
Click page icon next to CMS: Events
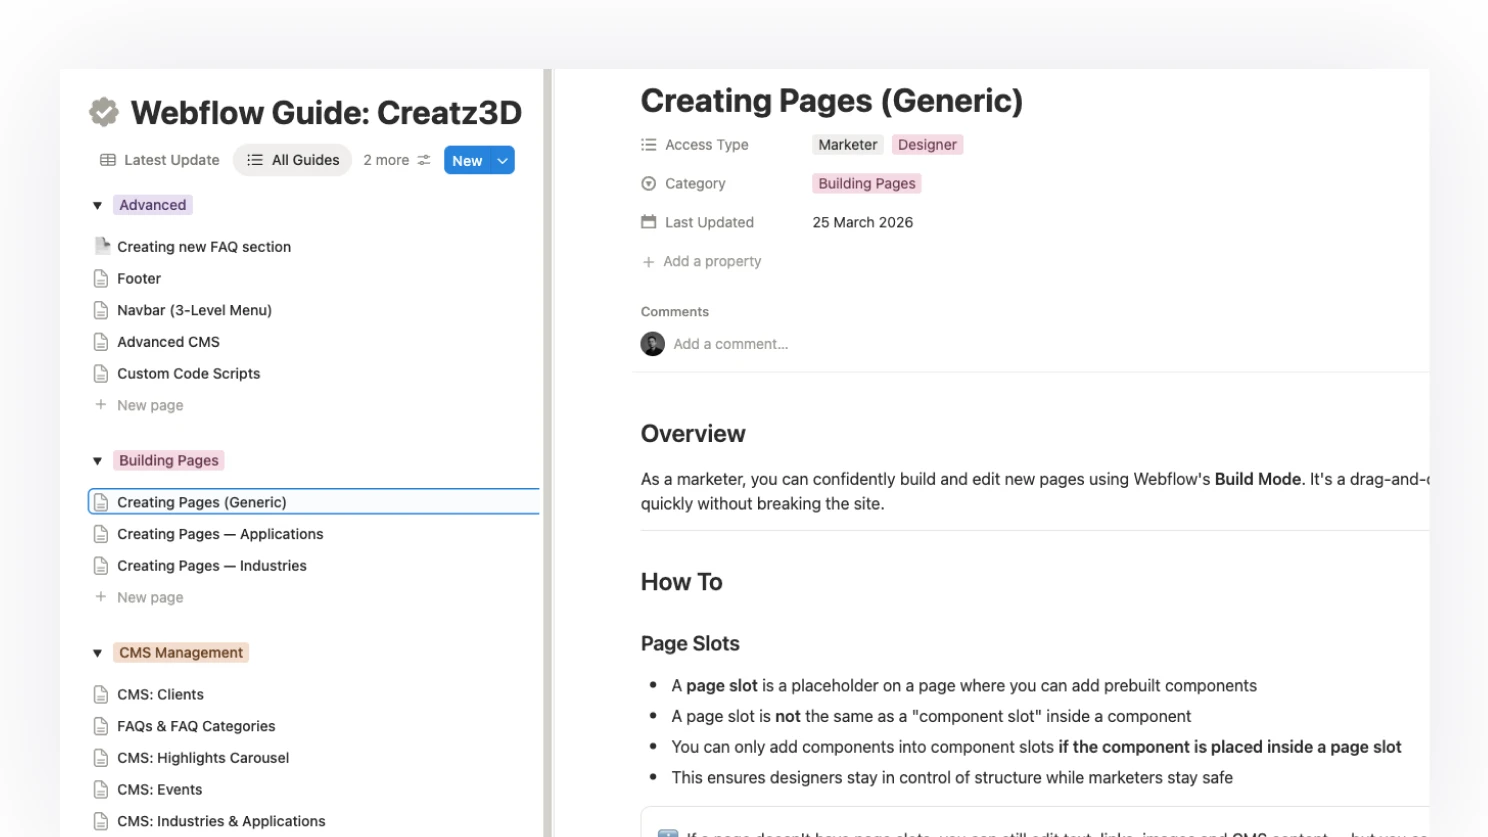[x=101, y=790]
